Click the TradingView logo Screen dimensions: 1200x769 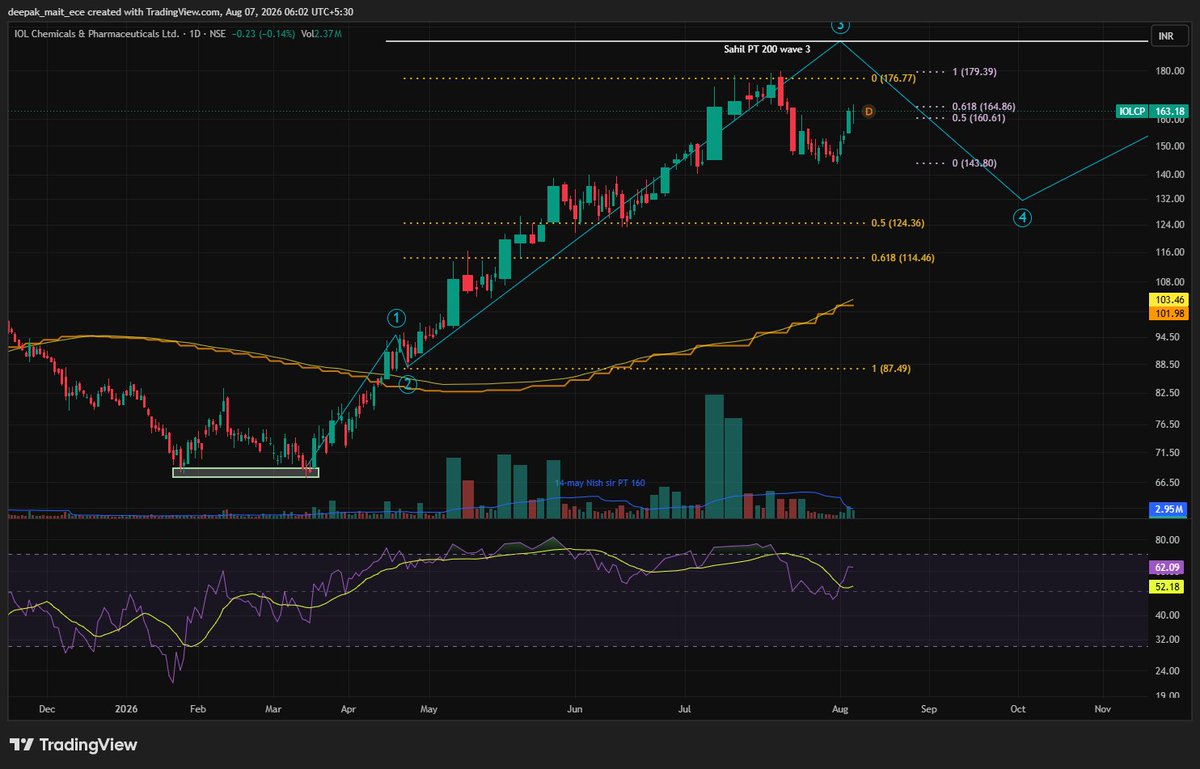pos(73,745)
